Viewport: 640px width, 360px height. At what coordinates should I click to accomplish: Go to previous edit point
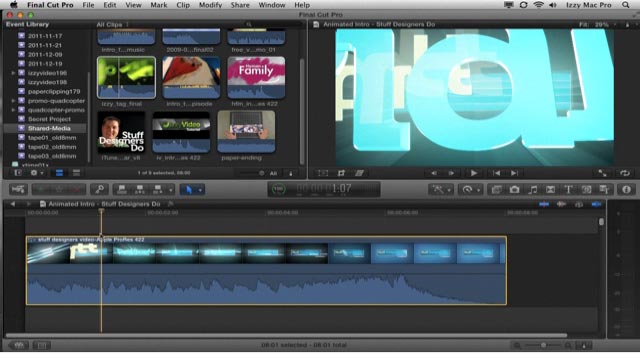point(497,173)
